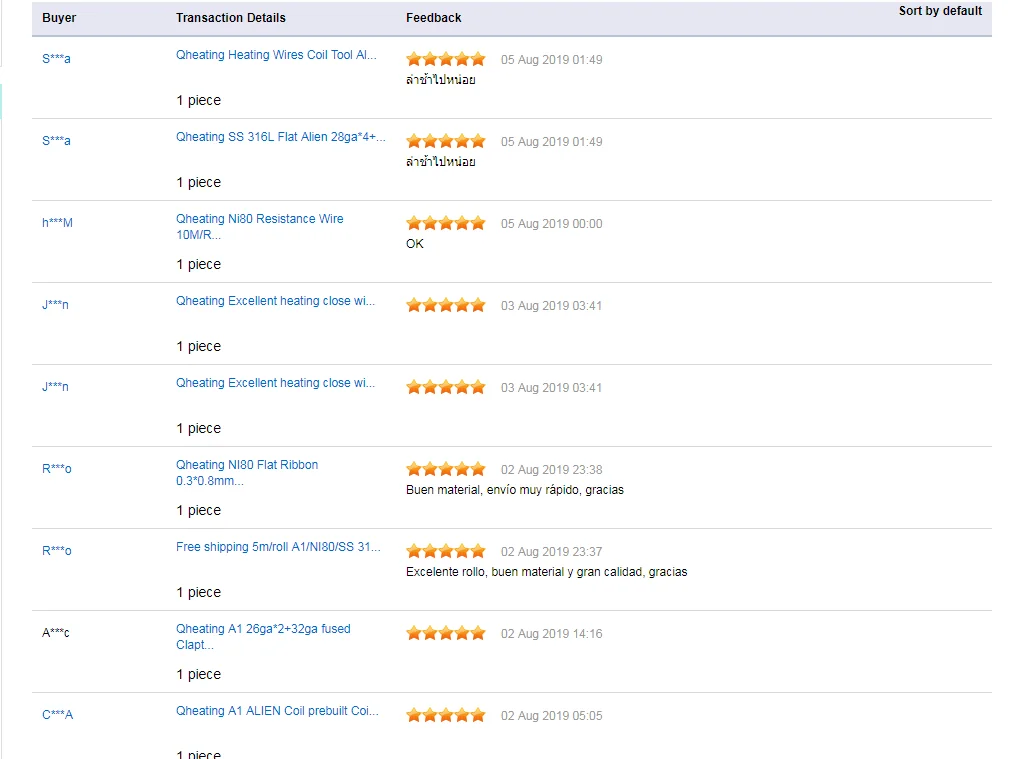Click the 'Feedback' column header
The image size is (1009, 759).
tap(433, 18)
